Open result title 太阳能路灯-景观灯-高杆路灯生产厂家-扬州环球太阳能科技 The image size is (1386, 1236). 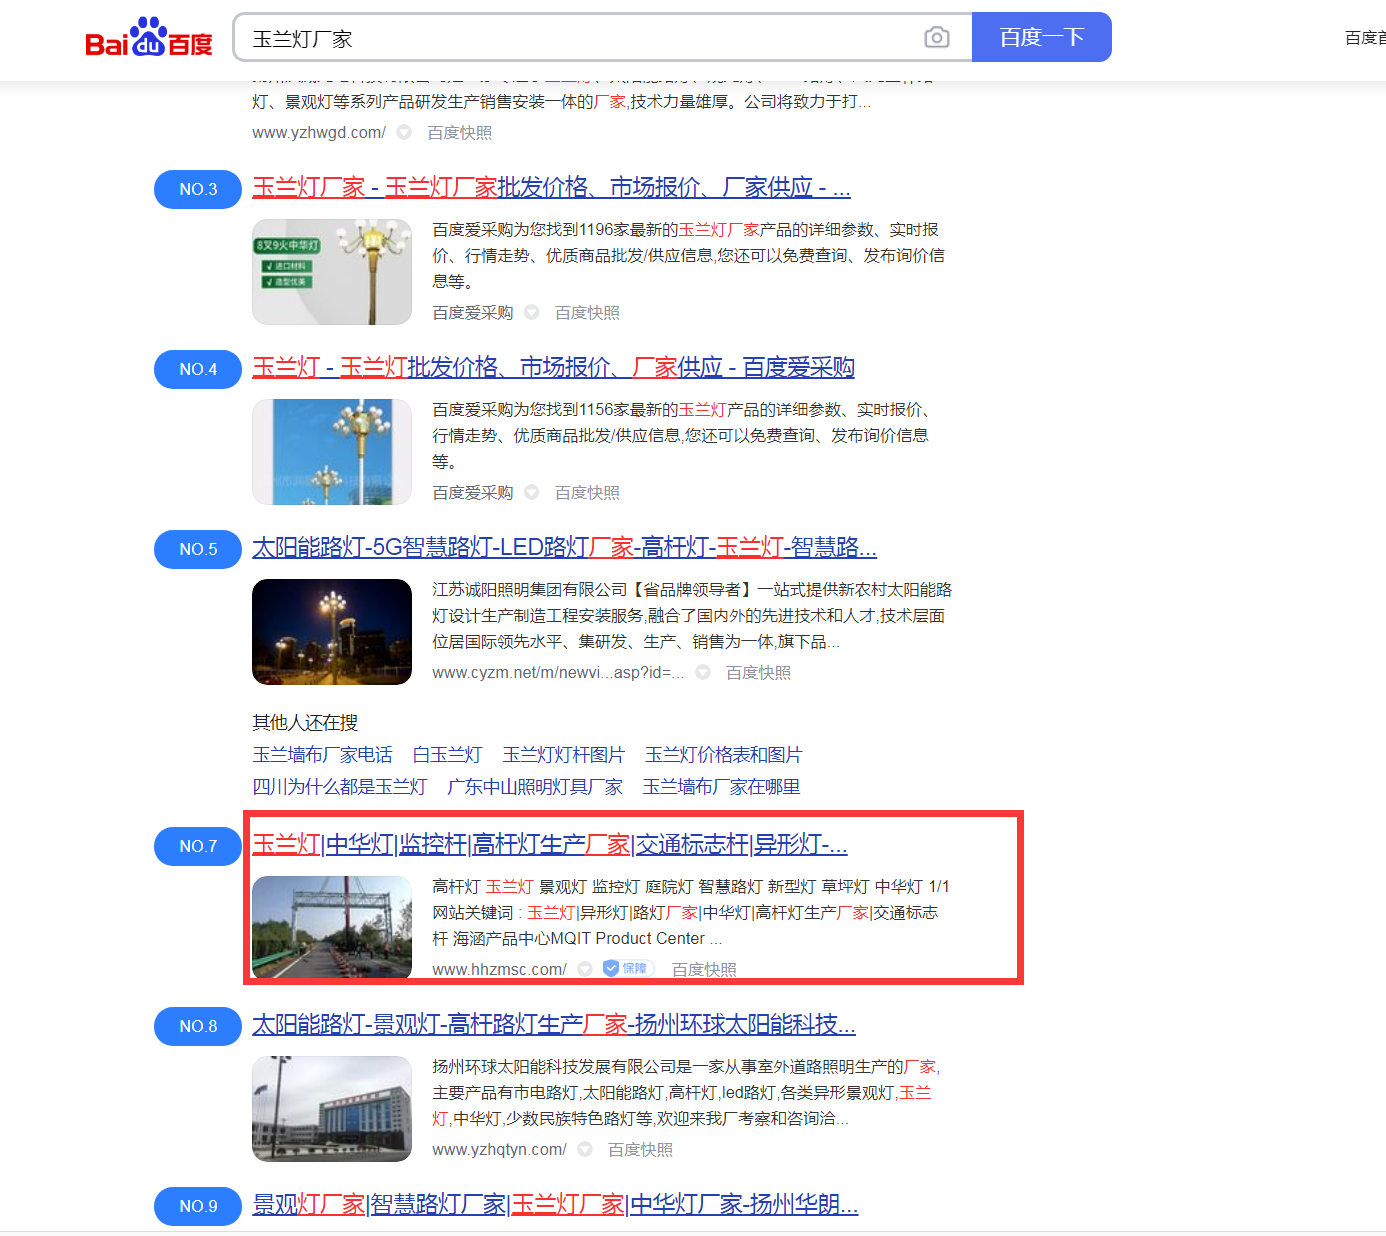(554, 1025)
